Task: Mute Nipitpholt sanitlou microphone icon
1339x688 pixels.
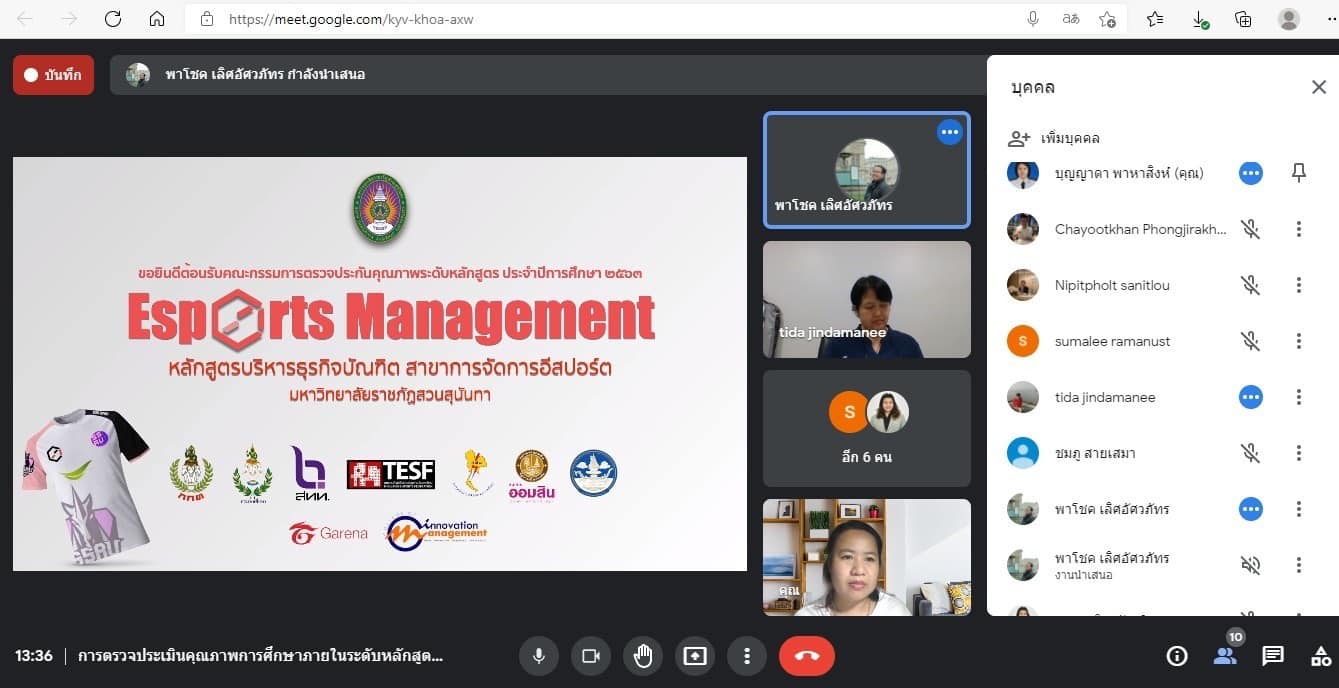Action: click(1250, 285)
